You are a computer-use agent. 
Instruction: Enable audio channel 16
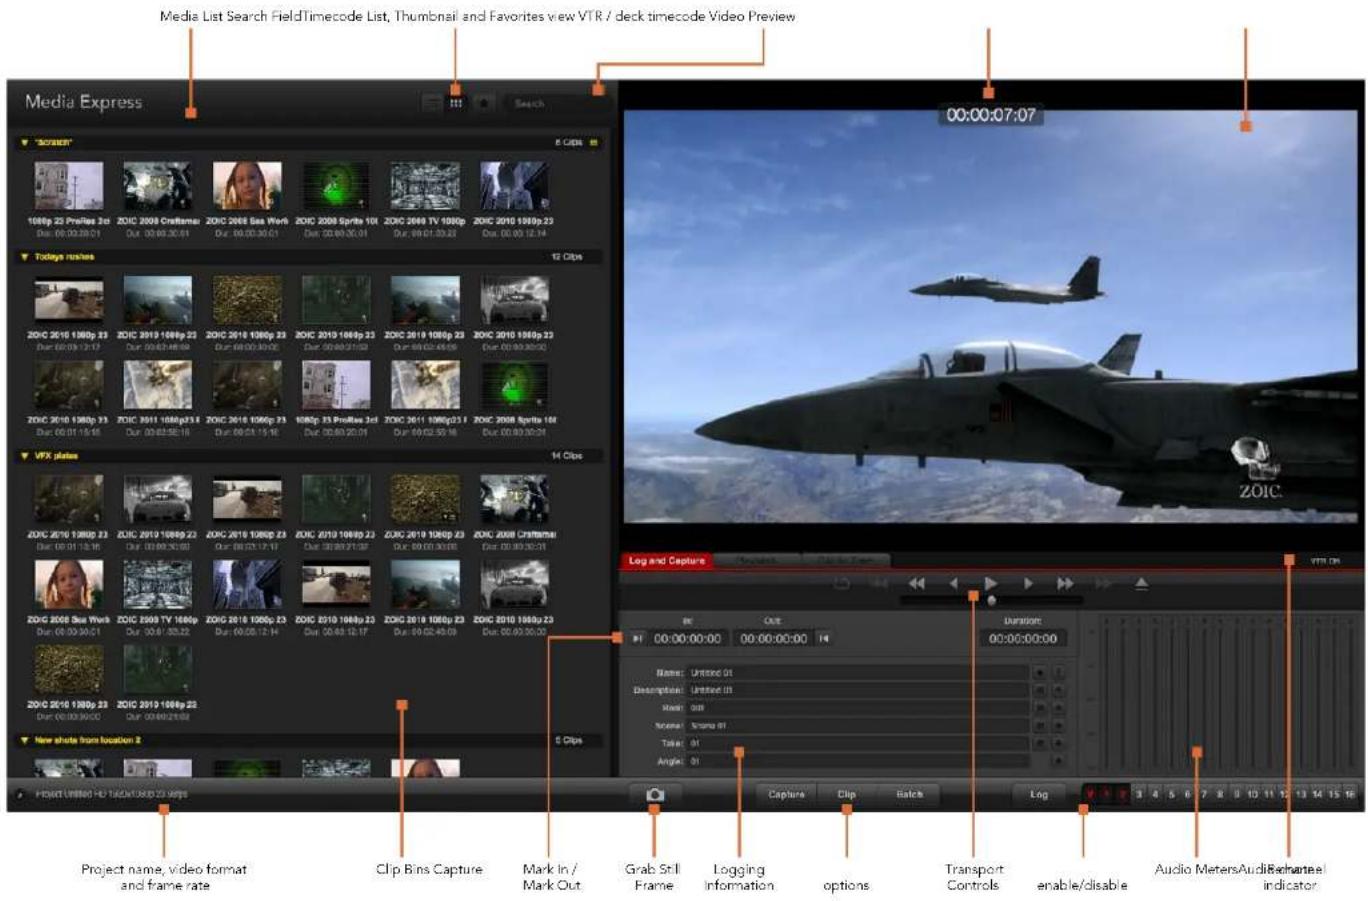click(1350, 795)
